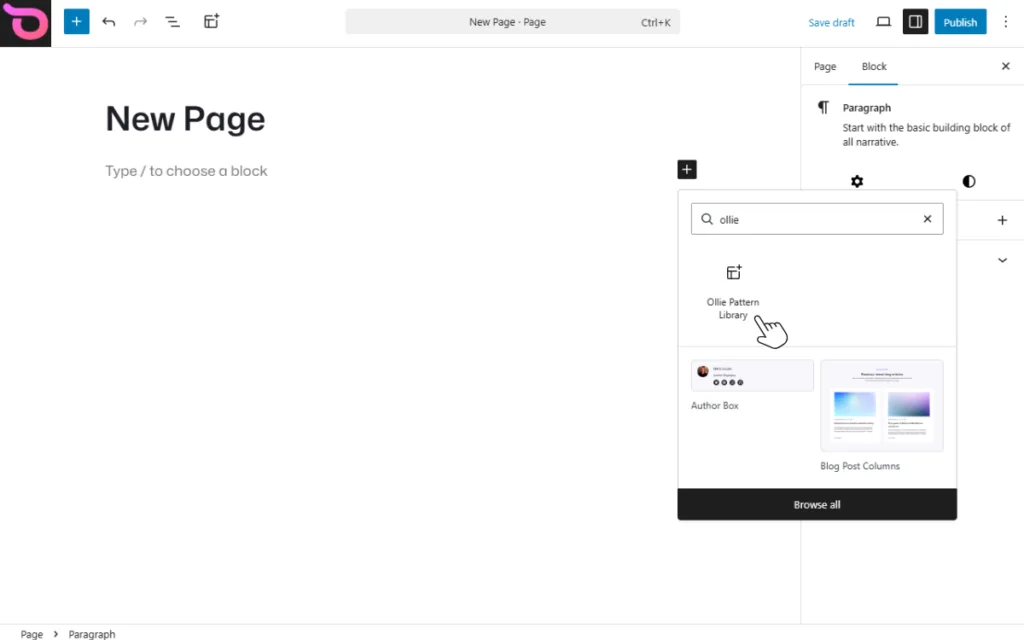The height and width of the screenshot is (640, 1024).
Task: Publish the page
Action: pos(960,21)
